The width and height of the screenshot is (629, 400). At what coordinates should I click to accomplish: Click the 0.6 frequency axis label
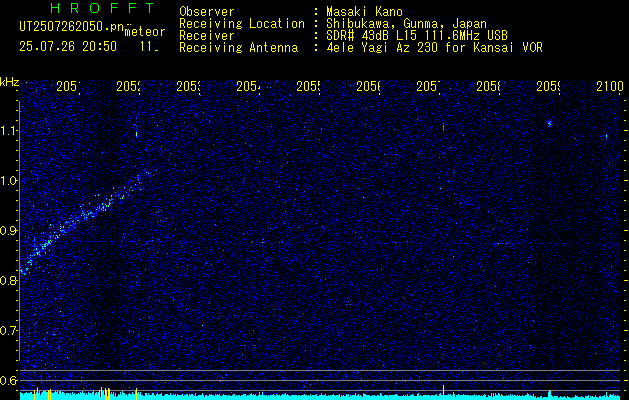(x=8, y=380)
